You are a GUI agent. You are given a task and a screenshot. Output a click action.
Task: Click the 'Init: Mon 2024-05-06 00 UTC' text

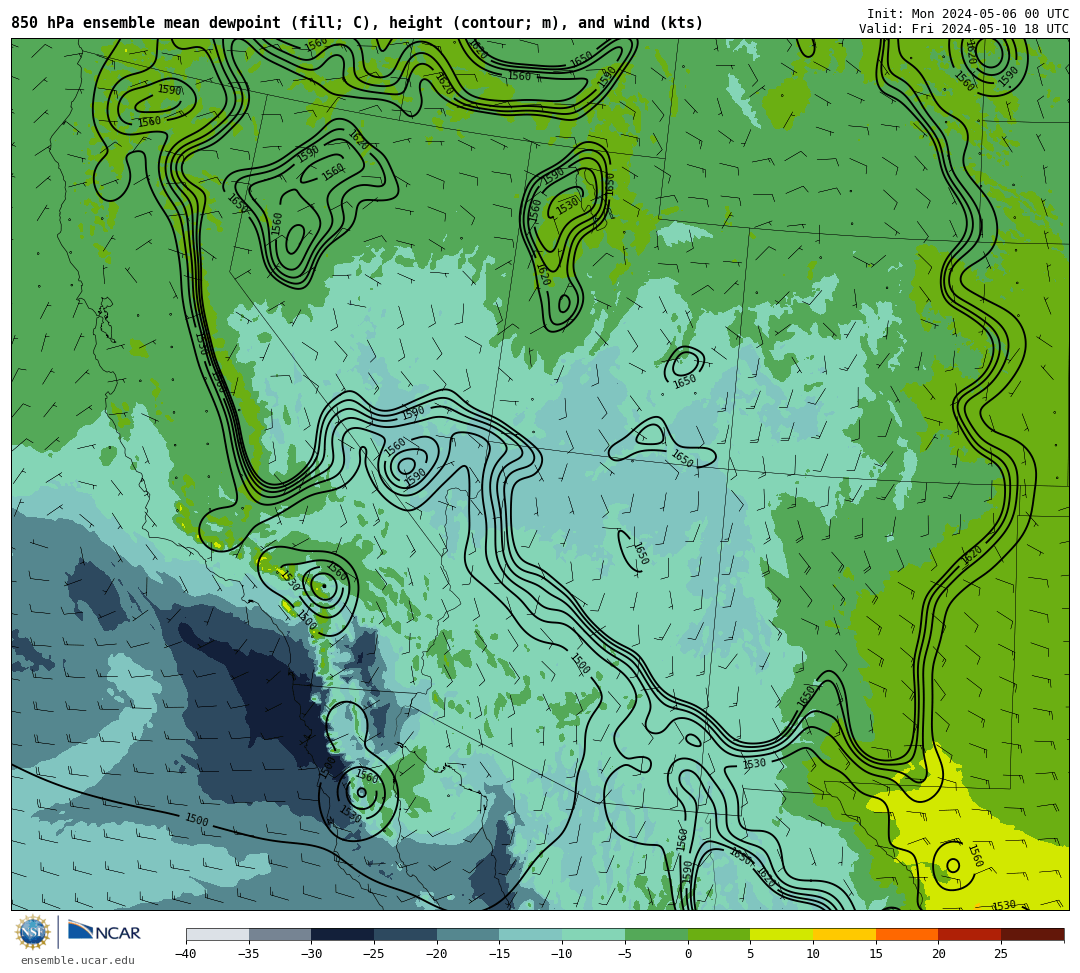(968, 14)
